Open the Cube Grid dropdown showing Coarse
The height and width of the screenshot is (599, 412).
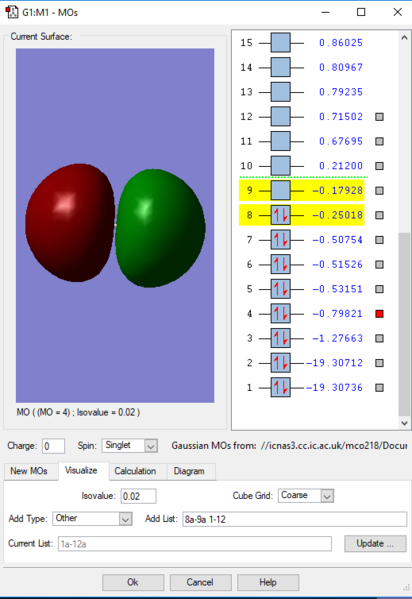coord(306,495)
